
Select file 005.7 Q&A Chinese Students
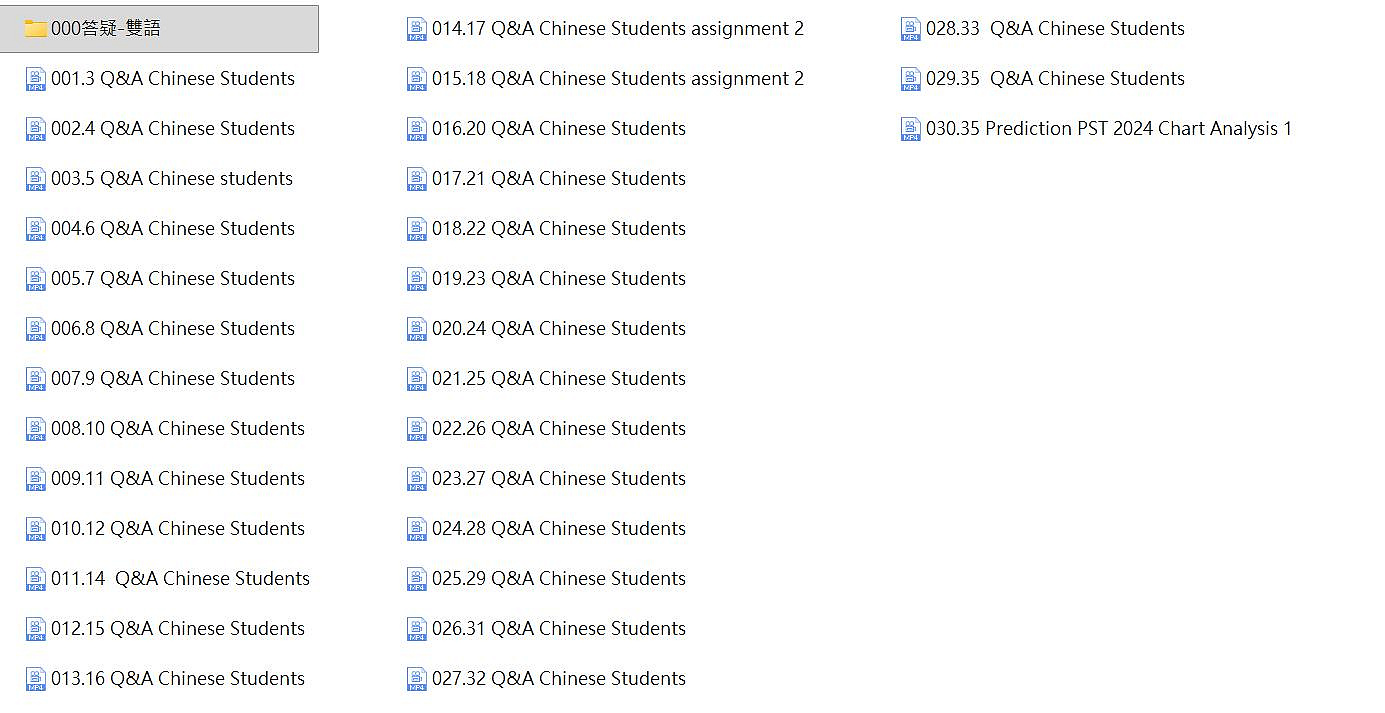[x=161, y=279]
